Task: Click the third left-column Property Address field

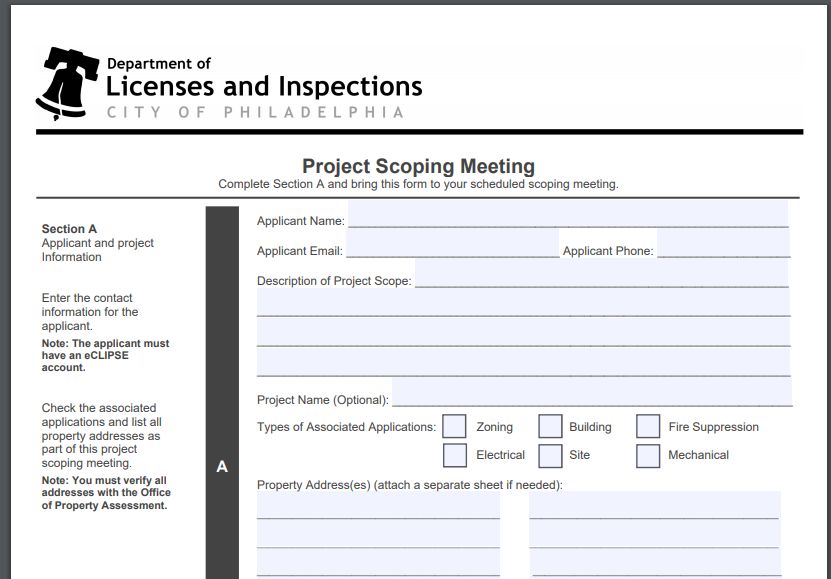Action: click(x=378, y=563)
